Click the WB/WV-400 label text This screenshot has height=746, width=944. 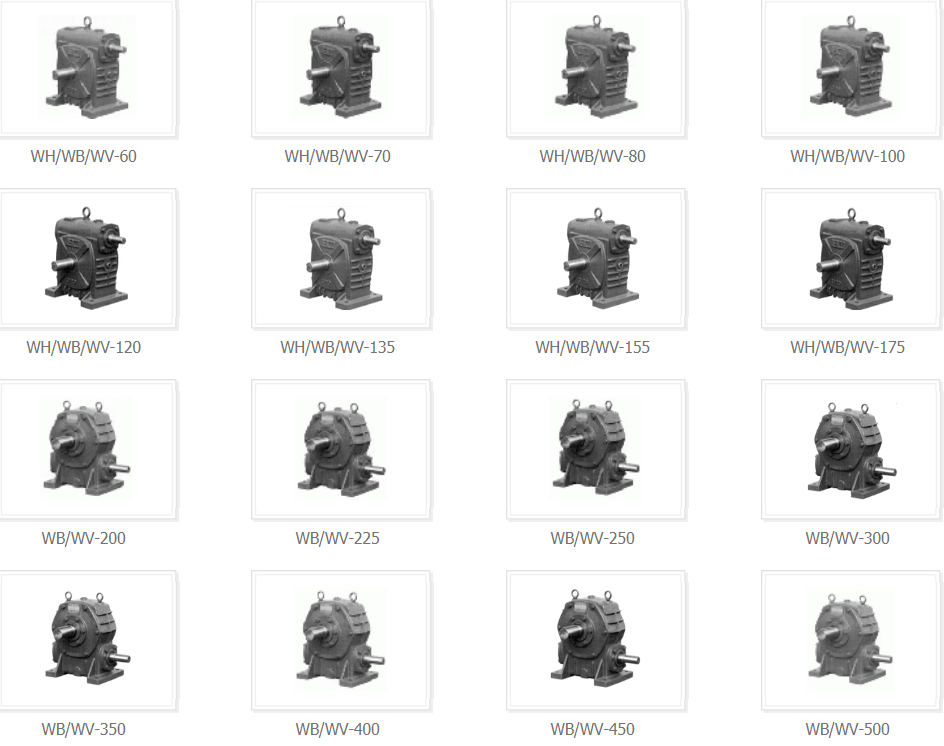pyautogui.click(x=338, y=729)
